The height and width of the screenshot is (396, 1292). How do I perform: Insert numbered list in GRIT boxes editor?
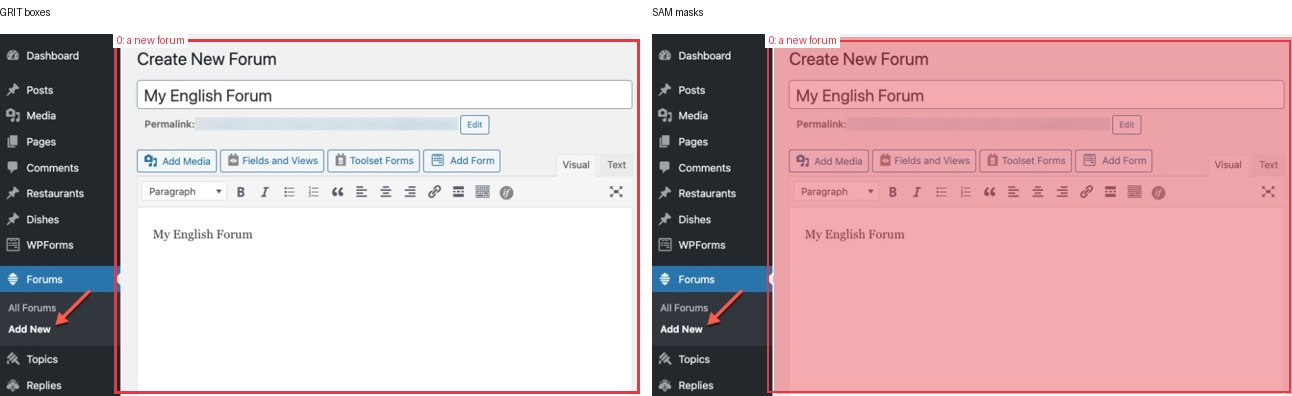click(313, 192)
